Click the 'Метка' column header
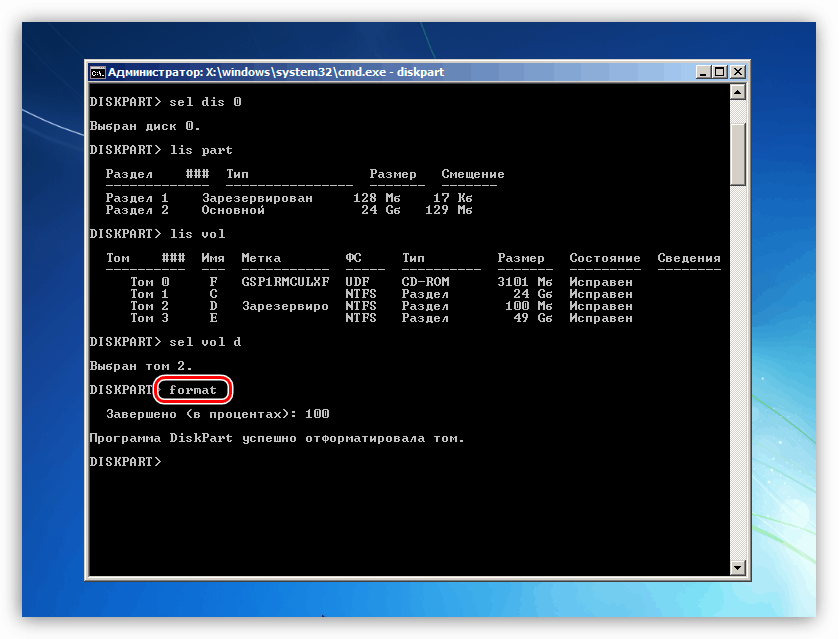Image resolution: width=838 pixels, height=639 pixels. (261, 258)
